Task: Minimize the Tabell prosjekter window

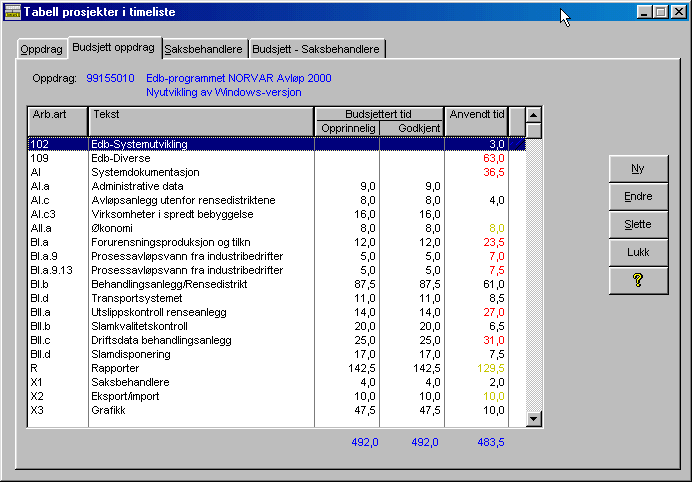Action: [x=644, y=11]
